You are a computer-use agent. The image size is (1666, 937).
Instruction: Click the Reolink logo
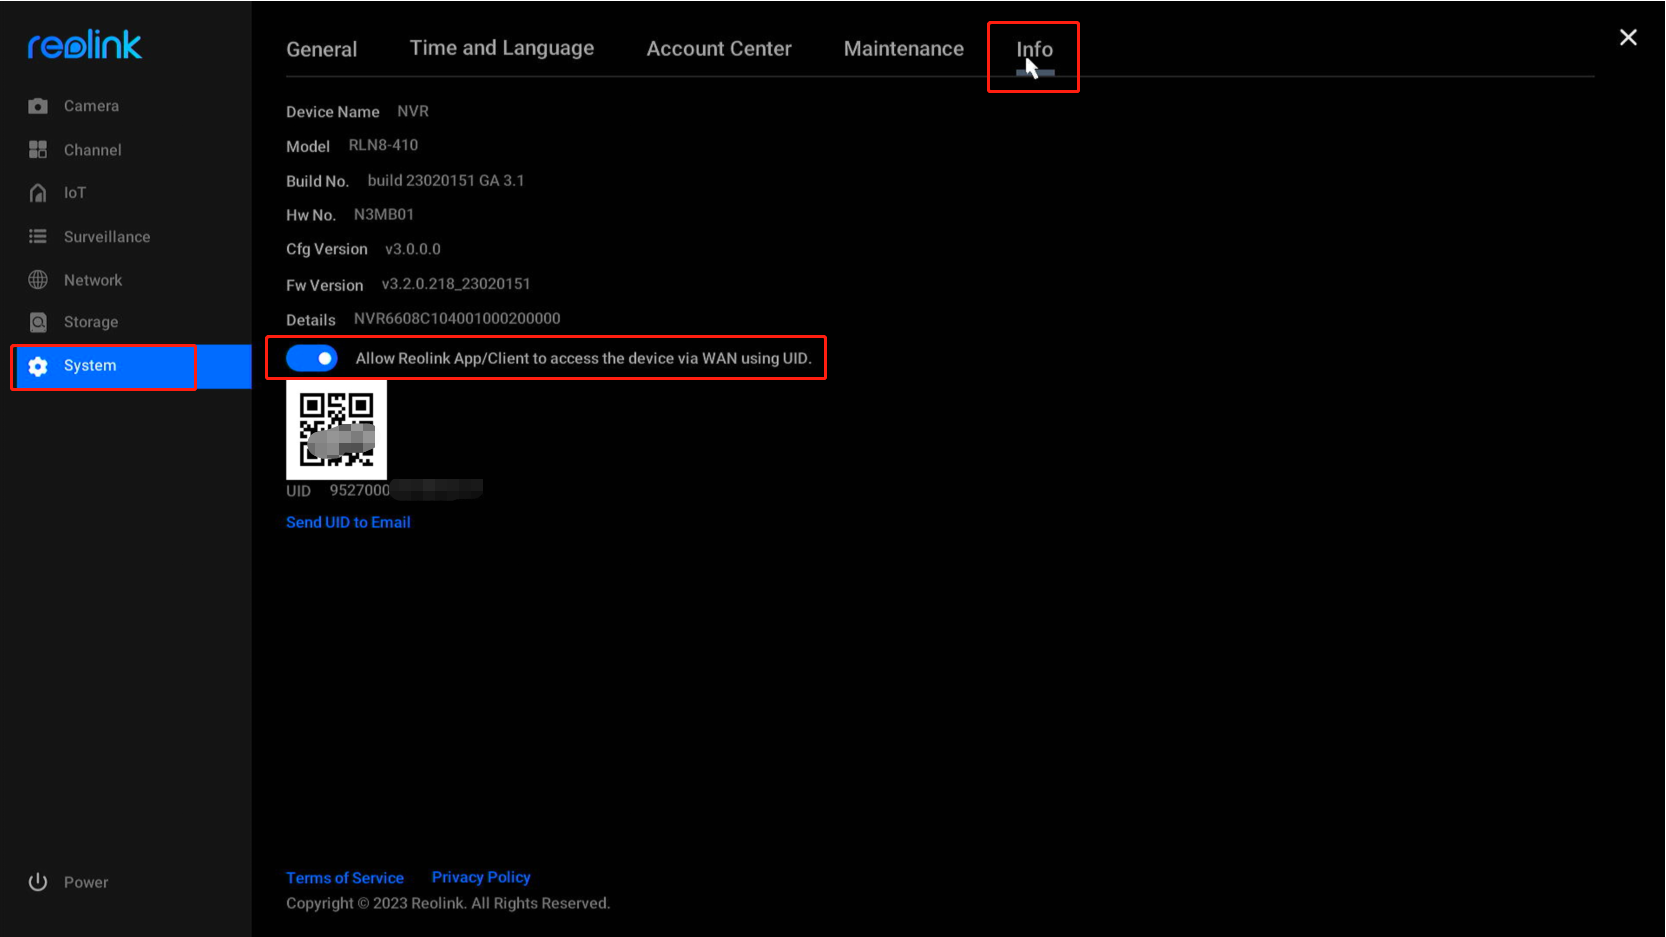[x=85, y=45]
